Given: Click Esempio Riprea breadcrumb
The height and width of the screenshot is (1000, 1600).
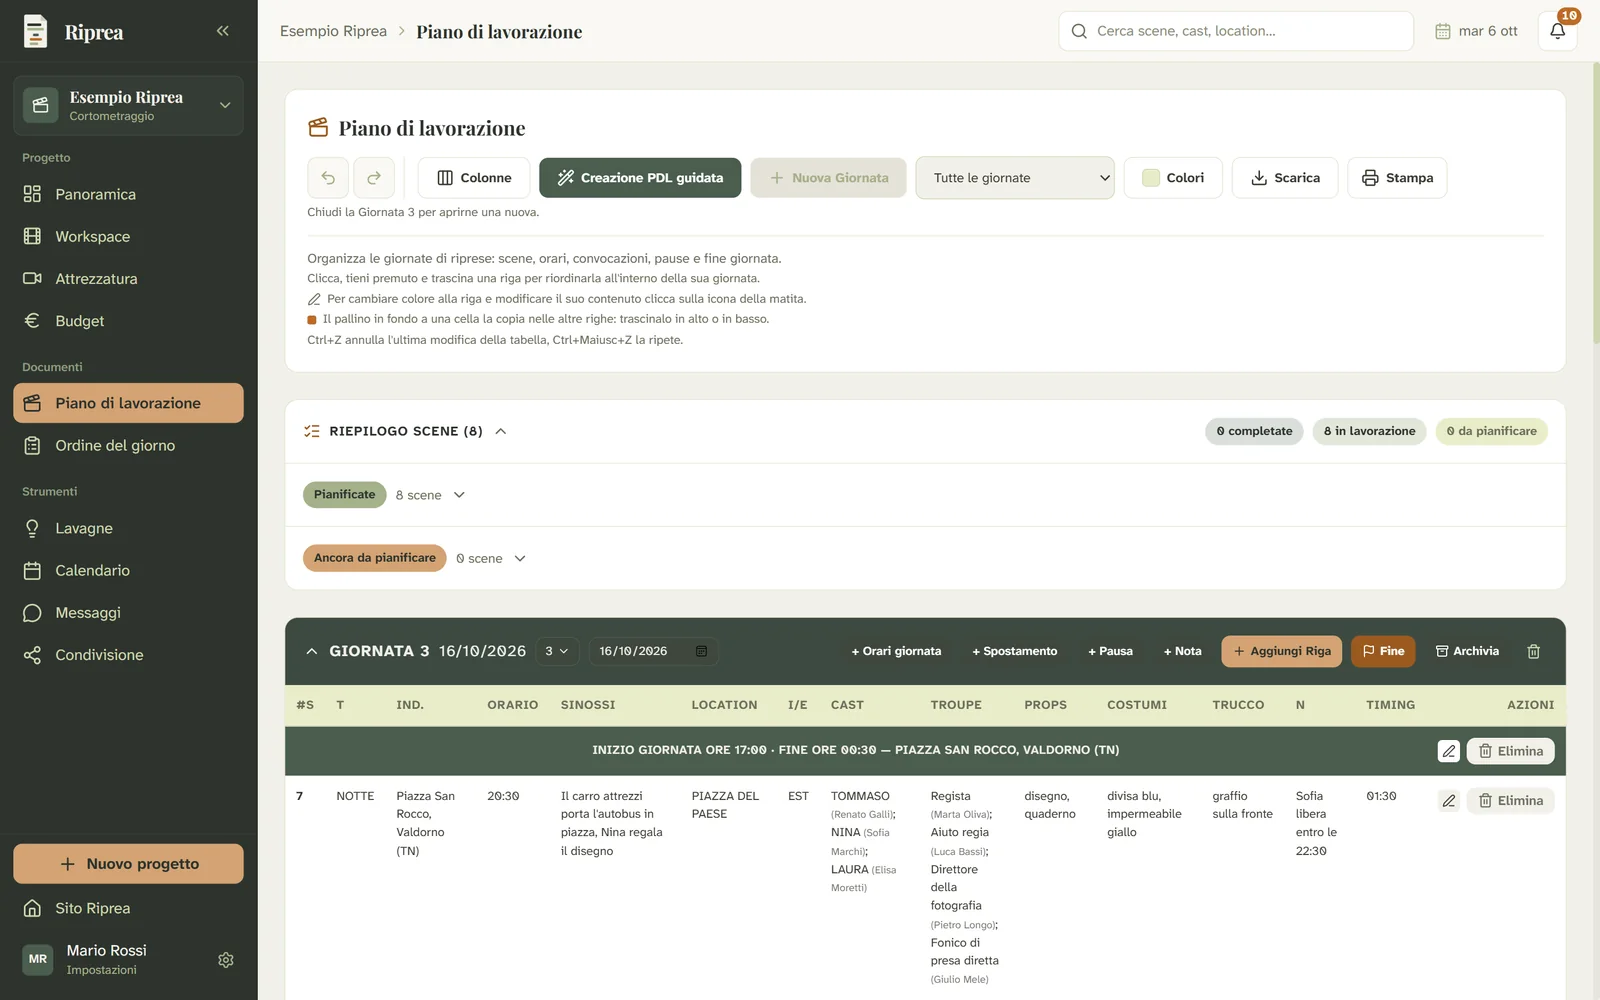Looking at the screenshot, I should [x=333, y=31].
